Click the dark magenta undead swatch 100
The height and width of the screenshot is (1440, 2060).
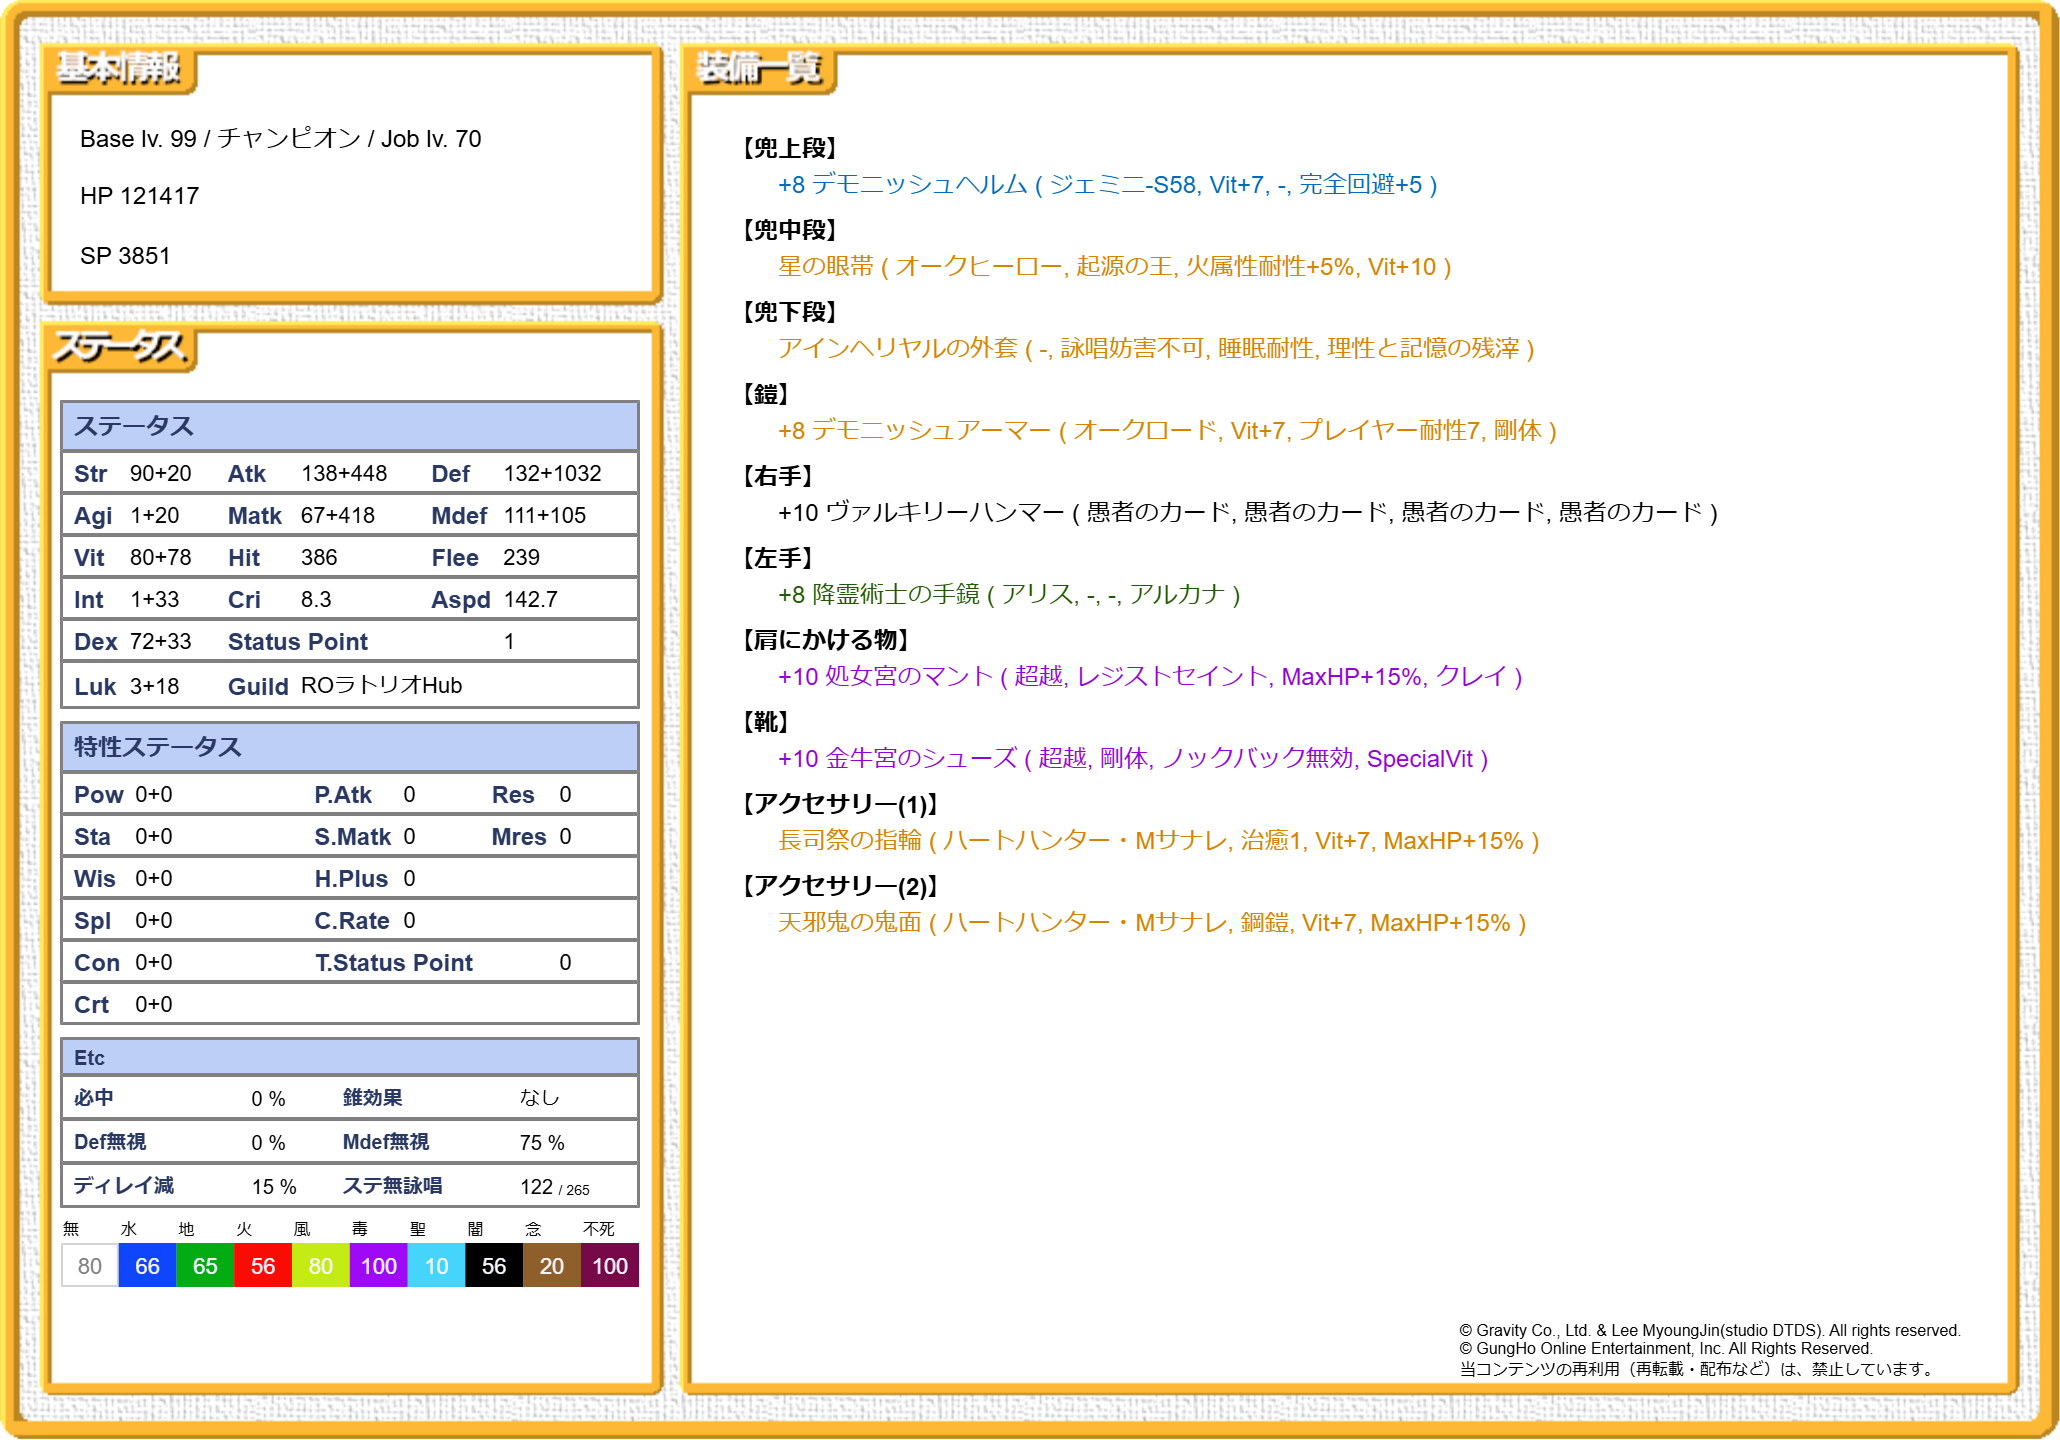point(610,1266)
